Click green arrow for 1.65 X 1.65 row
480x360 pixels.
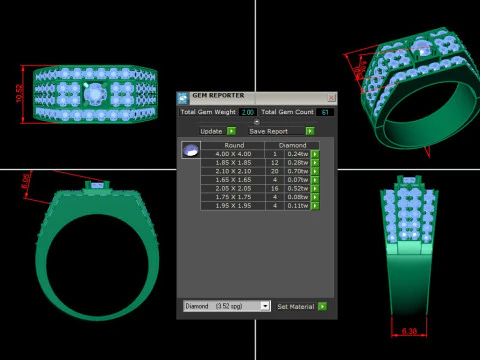tap(315, 180)
